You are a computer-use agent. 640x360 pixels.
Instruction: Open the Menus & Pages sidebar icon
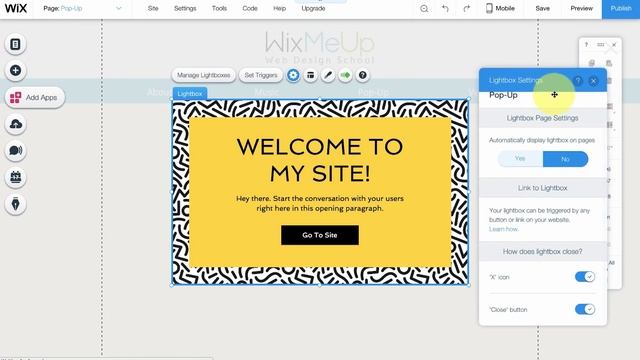click(x=16, y=44)
